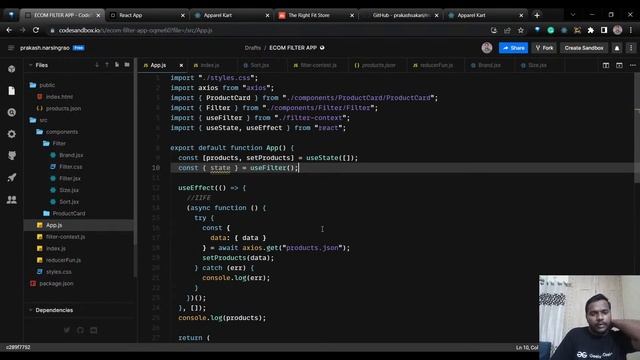Click the upload files icon in Files header
Image resolution: width=640 pixels, height=360 pixels.
[107, 65]
